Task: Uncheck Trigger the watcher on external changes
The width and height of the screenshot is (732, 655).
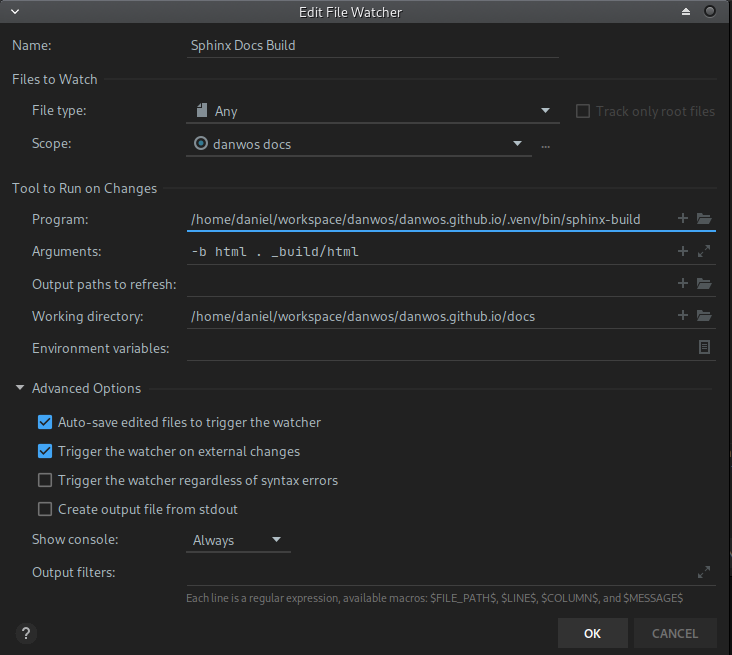Action: [45, 451]
